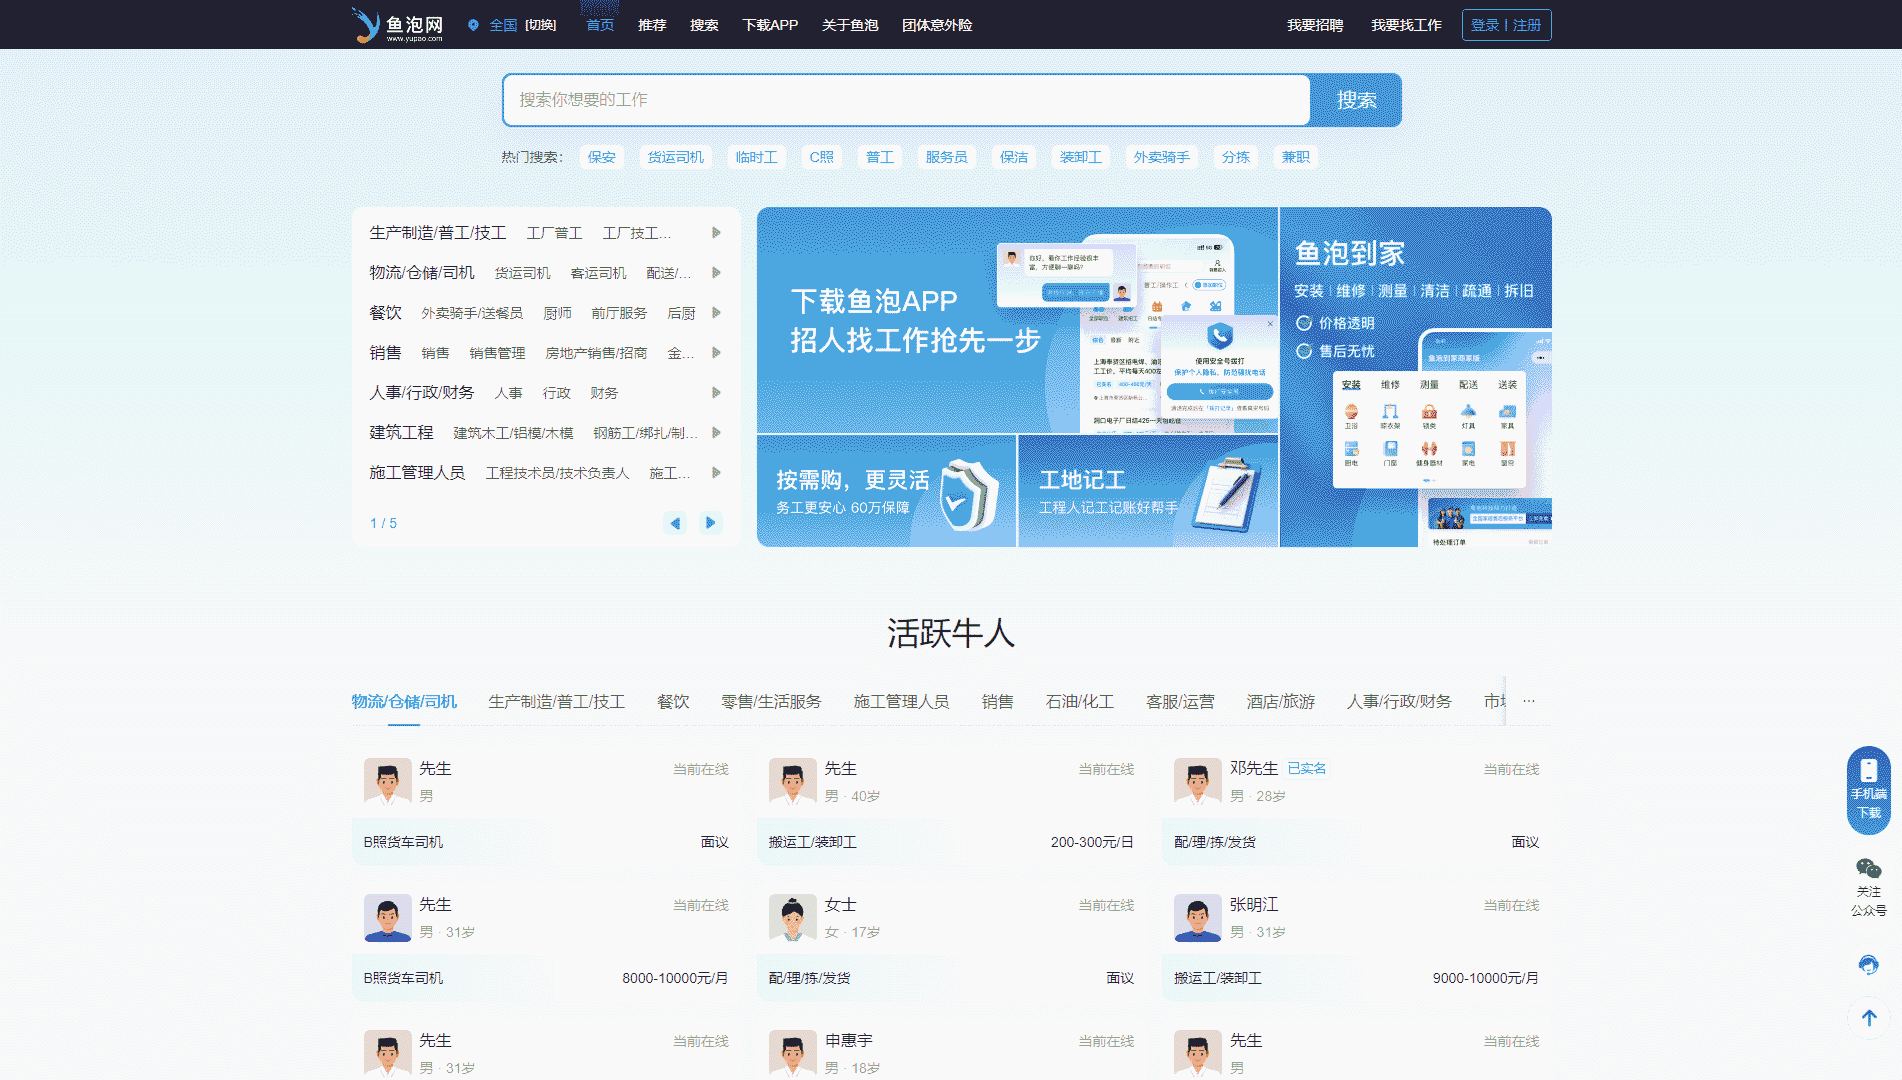Open the 搜索 nav item
1902x1080 pixels.
pos(704,25)
